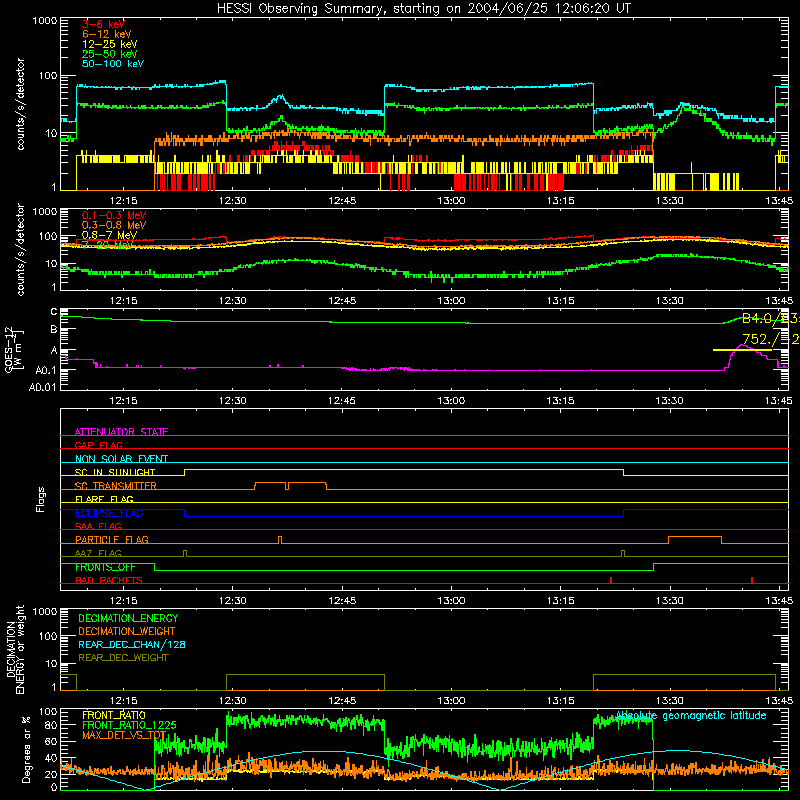Select the cyan 50-100 keV legend label
The image size is (800, 800).
point(112,64)
